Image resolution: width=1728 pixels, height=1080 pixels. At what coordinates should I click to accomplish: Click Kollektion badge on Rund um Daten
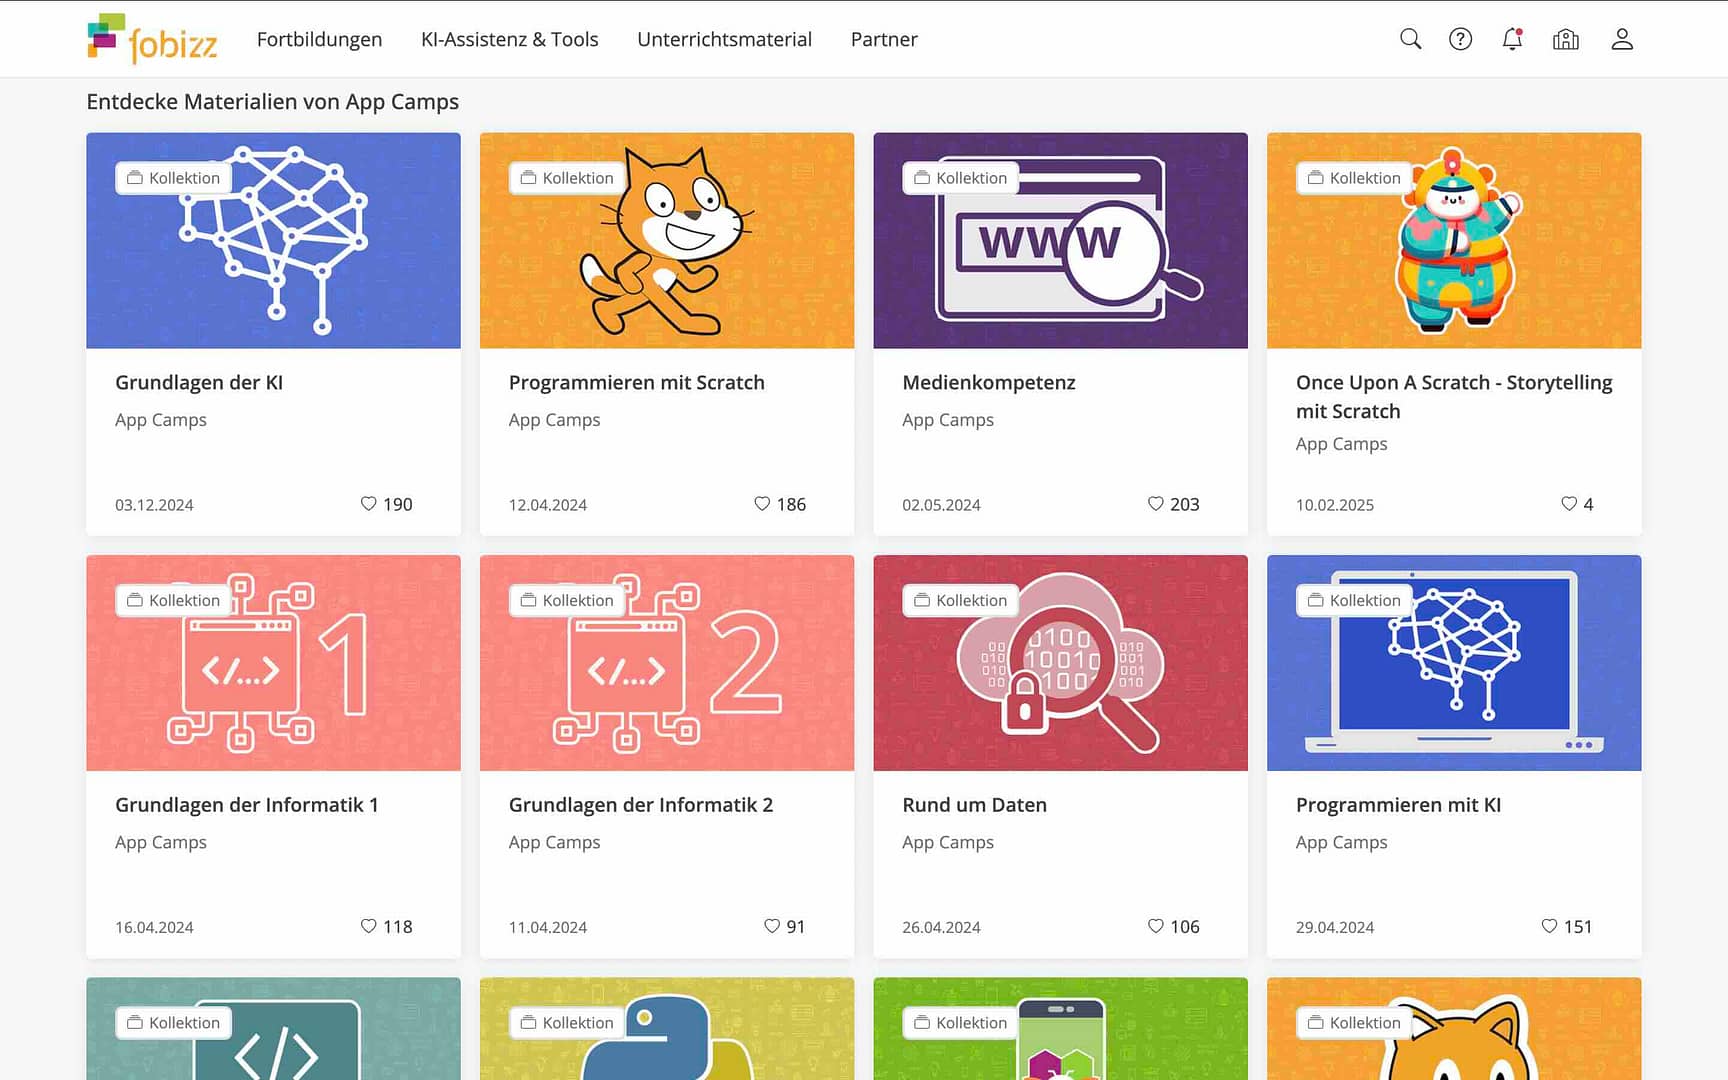[x=960, y=600]
